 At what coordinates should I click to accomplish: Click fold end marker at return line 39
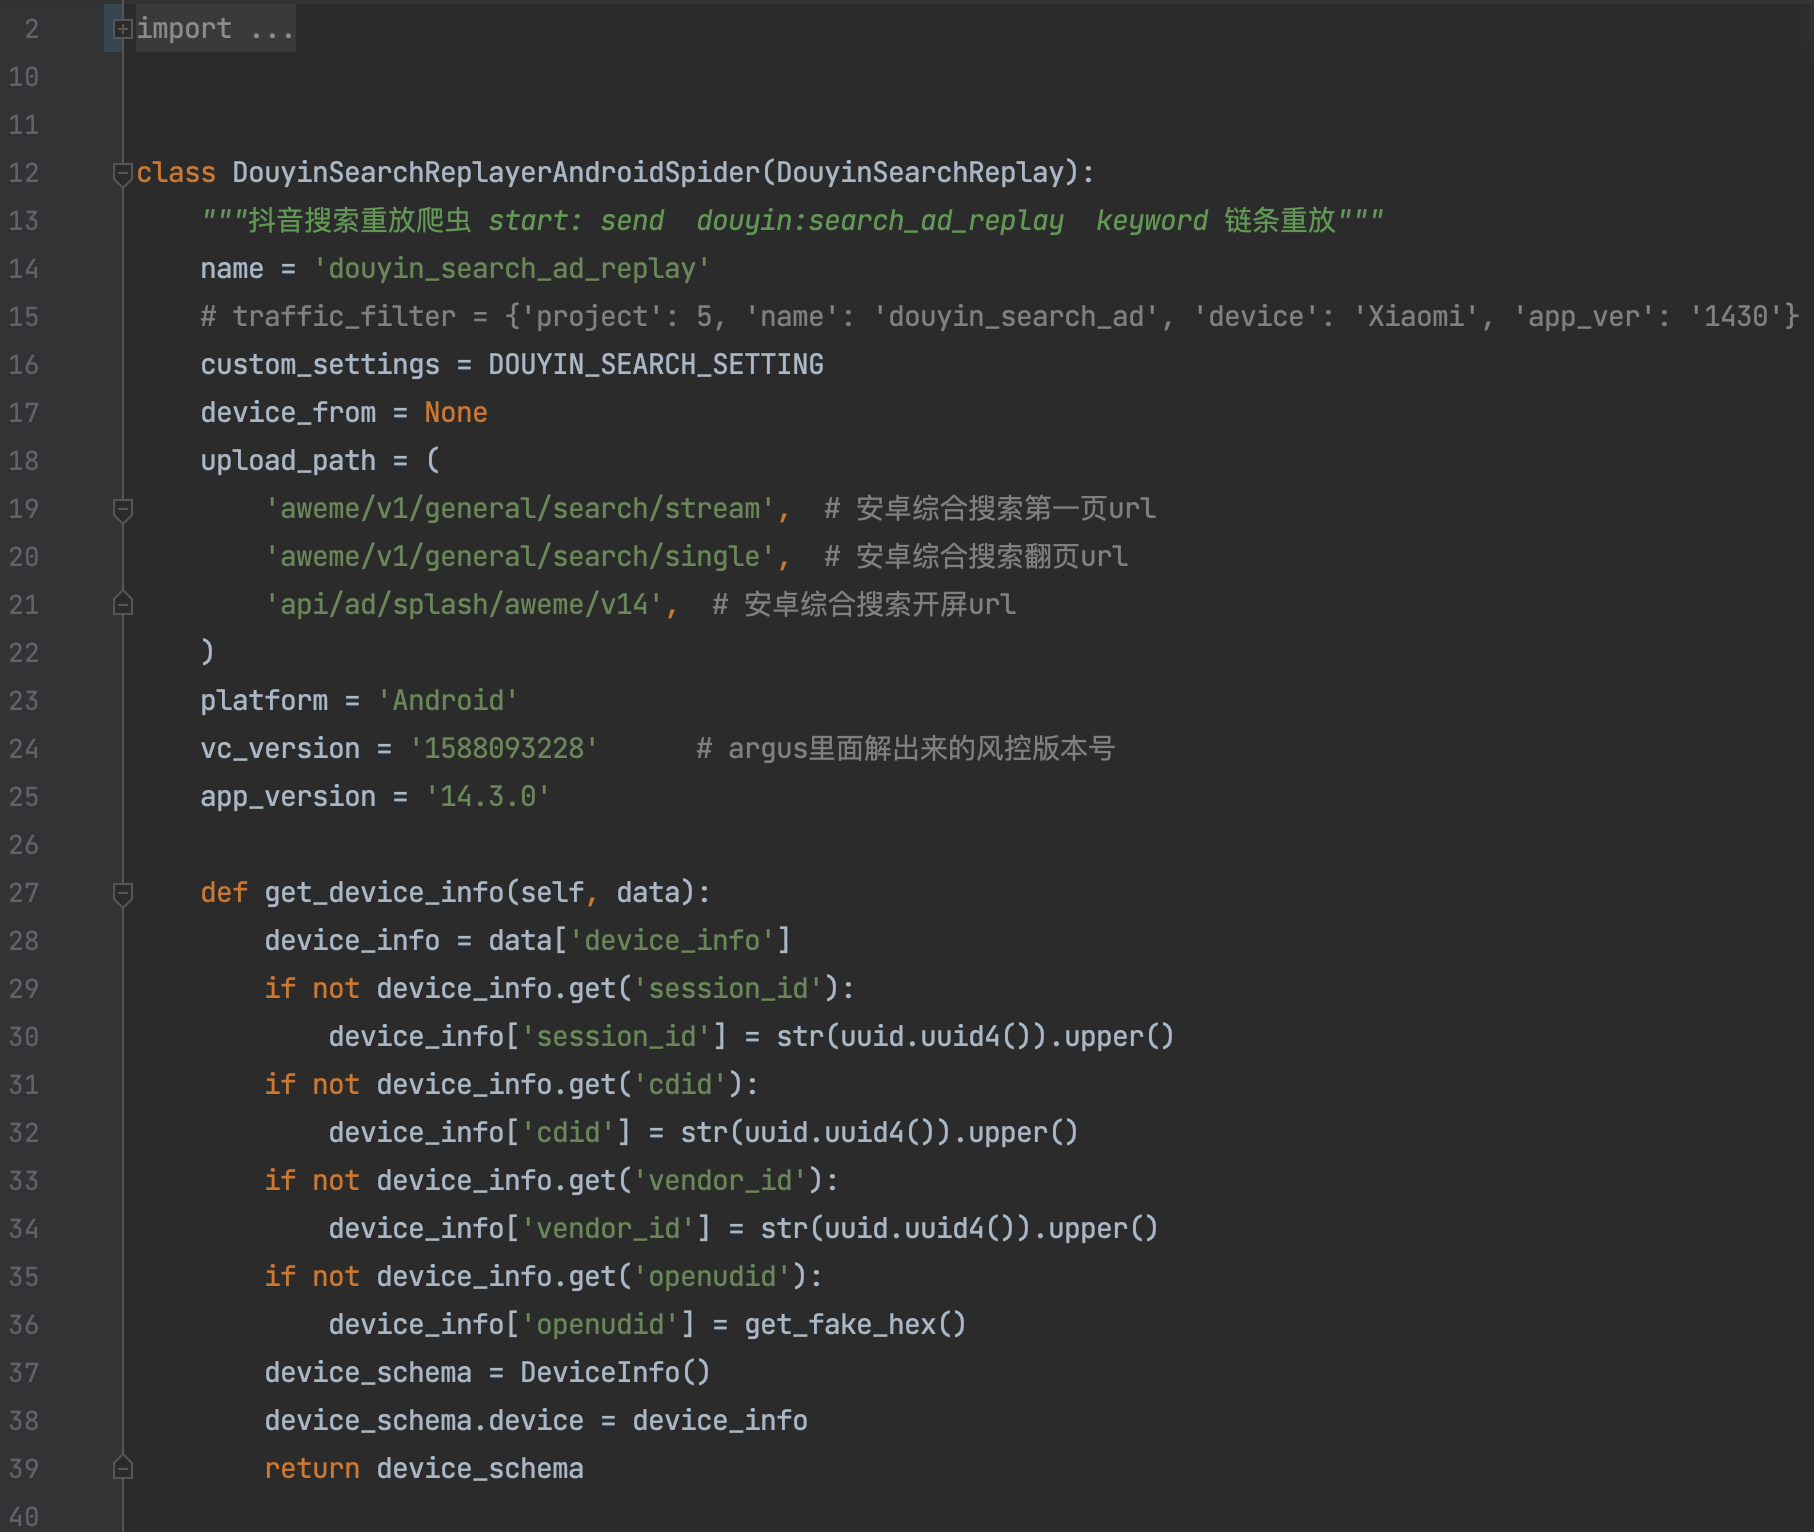(122, 1468)
